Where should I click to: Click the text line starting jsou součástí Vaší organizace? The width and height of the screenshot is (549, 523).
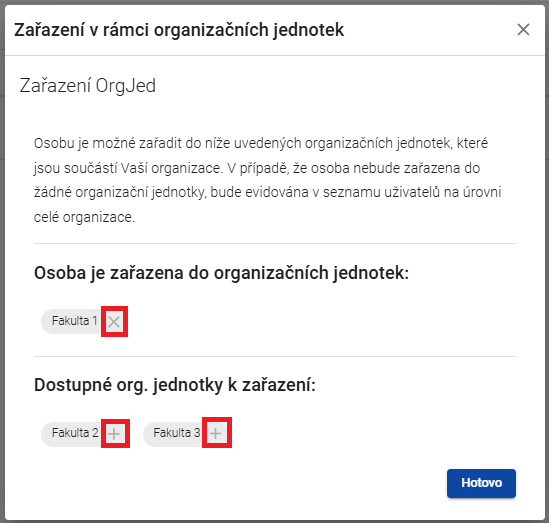click(257, 168)
